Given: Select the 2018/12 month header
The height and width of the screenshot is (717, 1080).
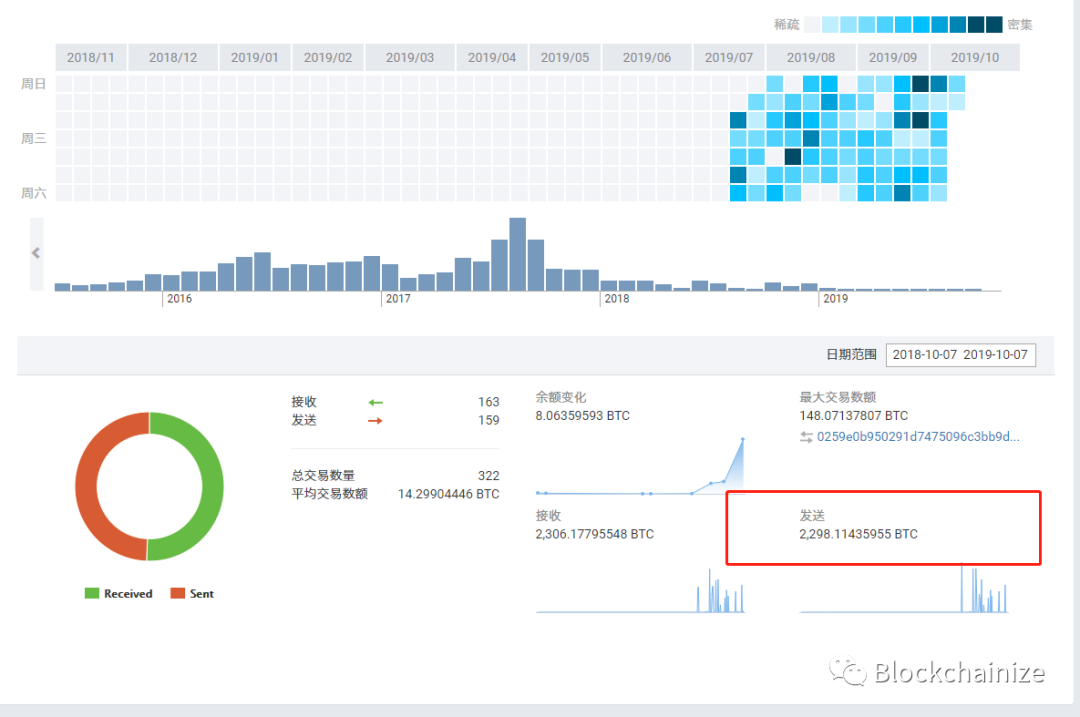Looking at the screenshot, I should 173,58.
